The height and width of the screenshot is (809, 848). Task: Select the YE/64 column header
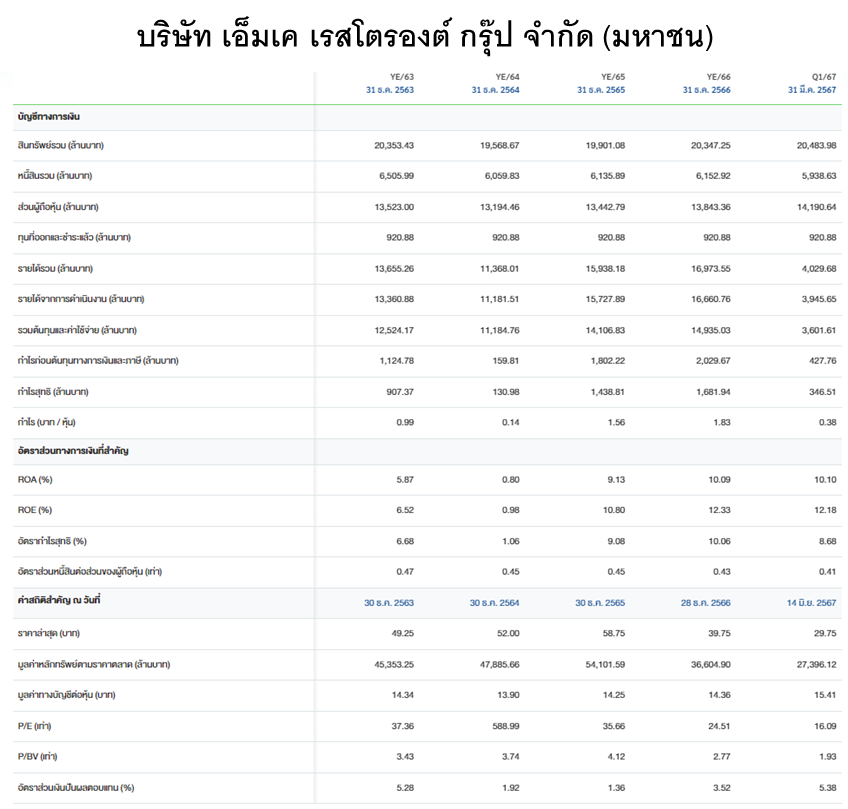[x=507, y=77]
